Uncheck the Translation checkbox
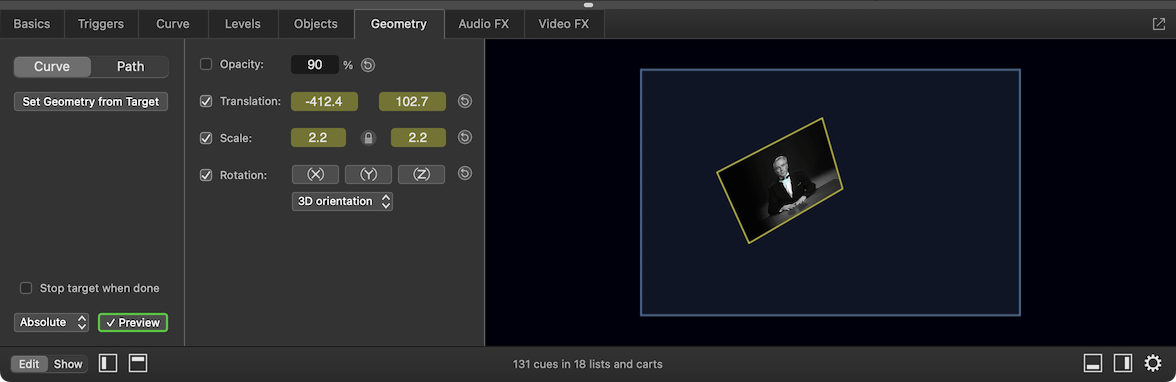Image resolution: width=1176 pixels, height=382 pixels. (x=206, y=101)
